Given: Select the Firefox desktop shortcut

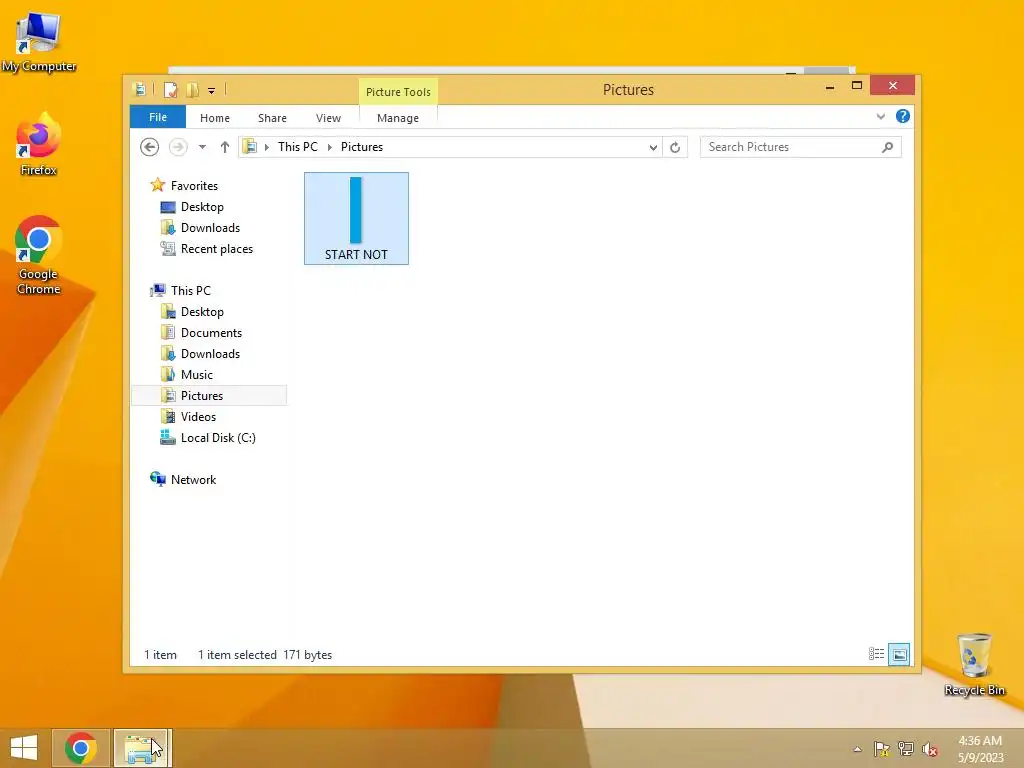Looking at the screenshot, I should 39,144.
